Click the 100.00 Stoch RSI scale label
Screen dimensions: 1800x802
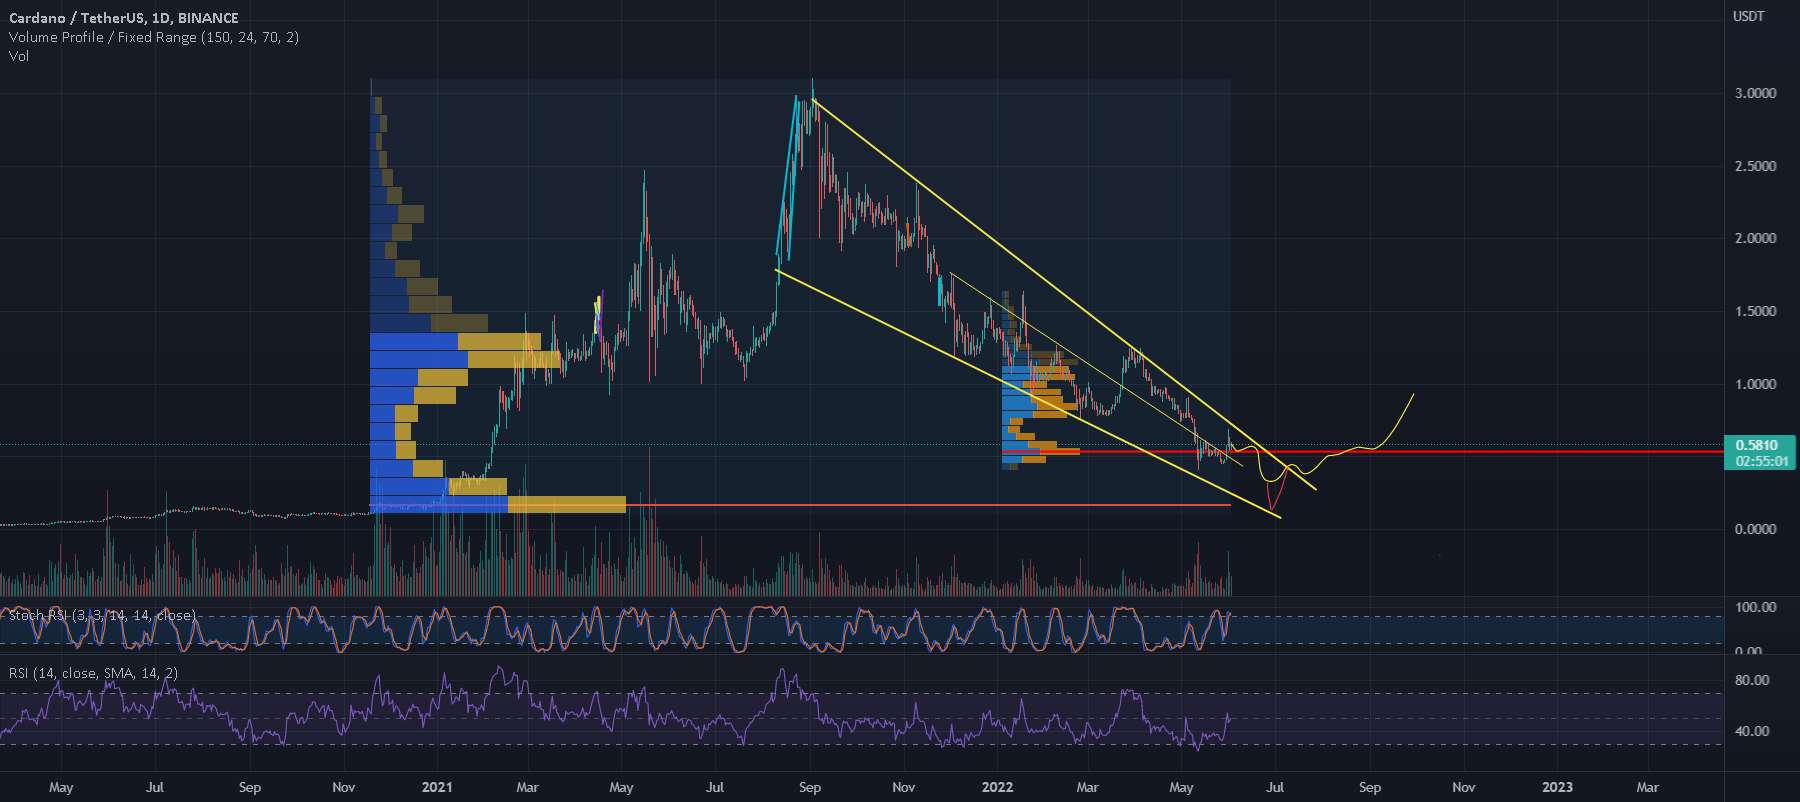pyautogui.click(x=1756, y=607)
